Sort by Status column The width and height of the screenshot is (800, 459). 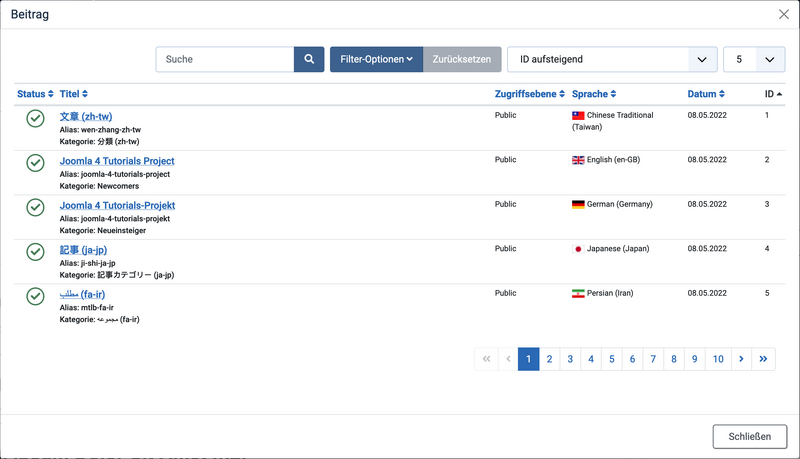[x=35, y=94]
